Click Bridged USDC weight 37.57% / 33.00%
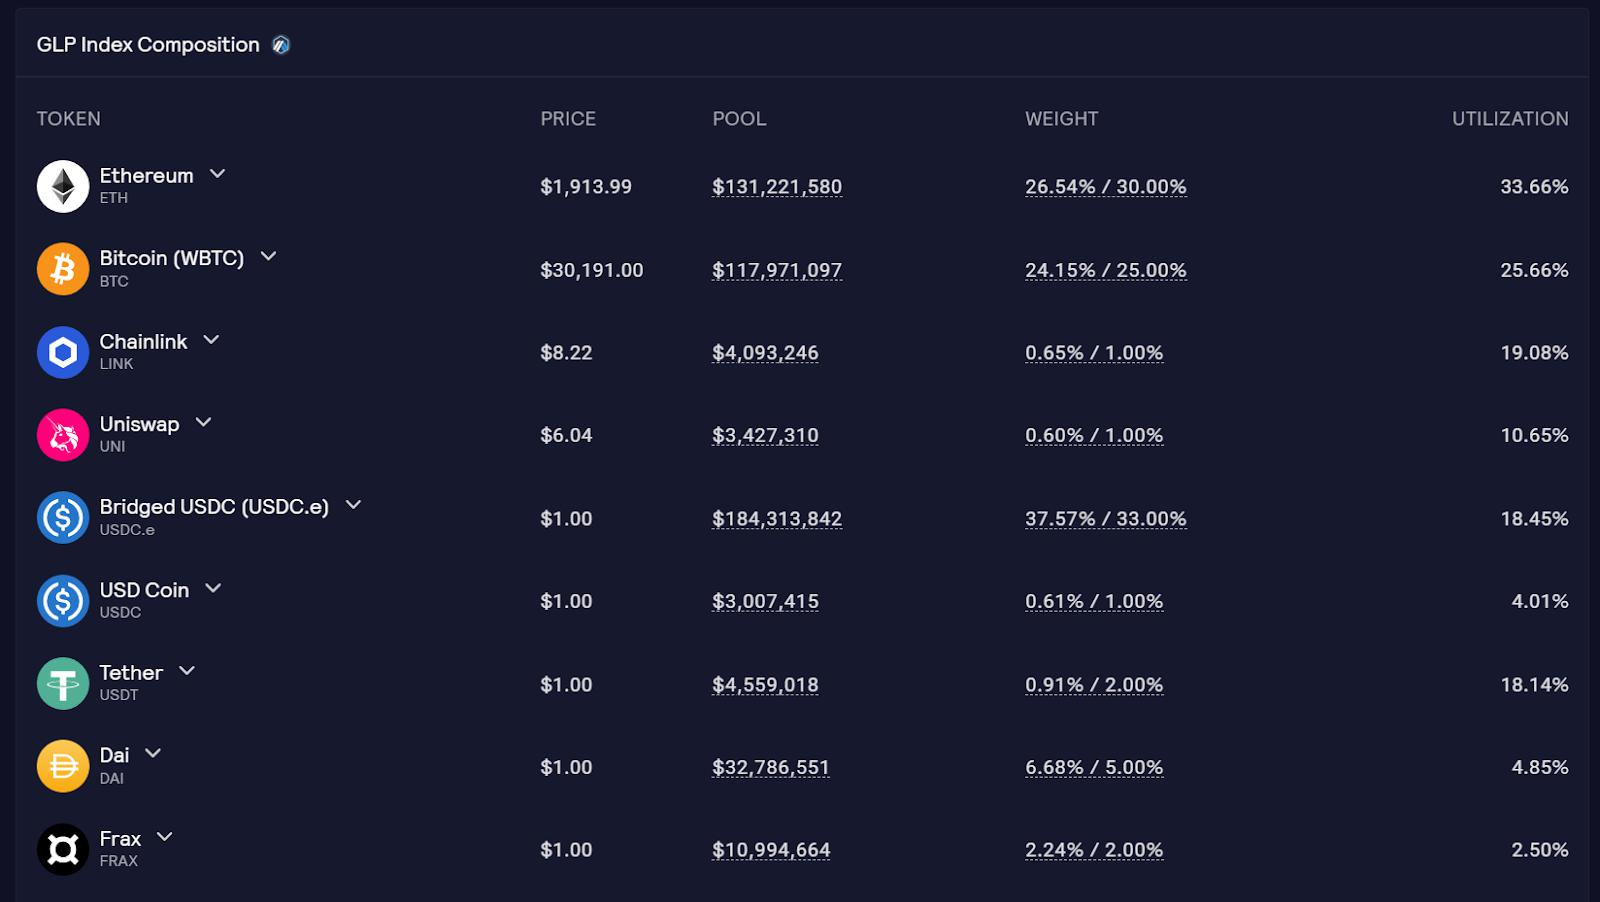The image size is (1600, 902). pyautogui.click(x=1105, y=519)
